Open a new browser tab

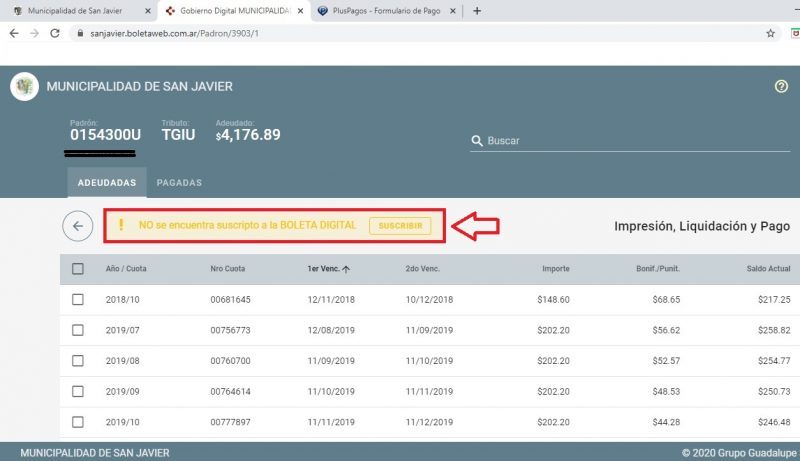477,11
